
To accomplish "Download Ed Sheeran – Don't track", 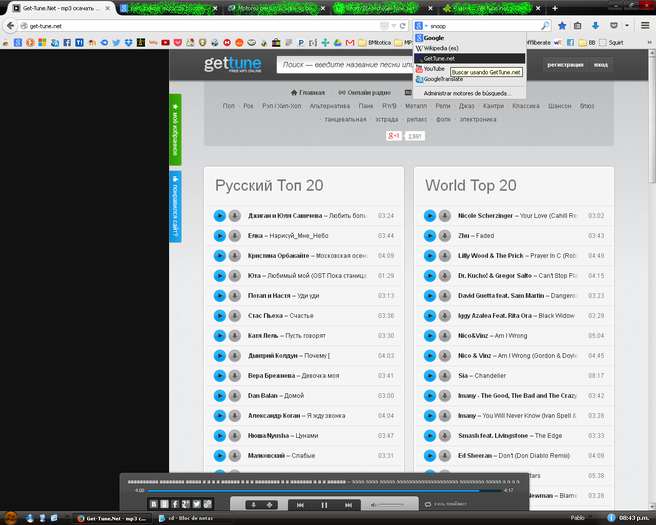I will click(x=444, y=456).
